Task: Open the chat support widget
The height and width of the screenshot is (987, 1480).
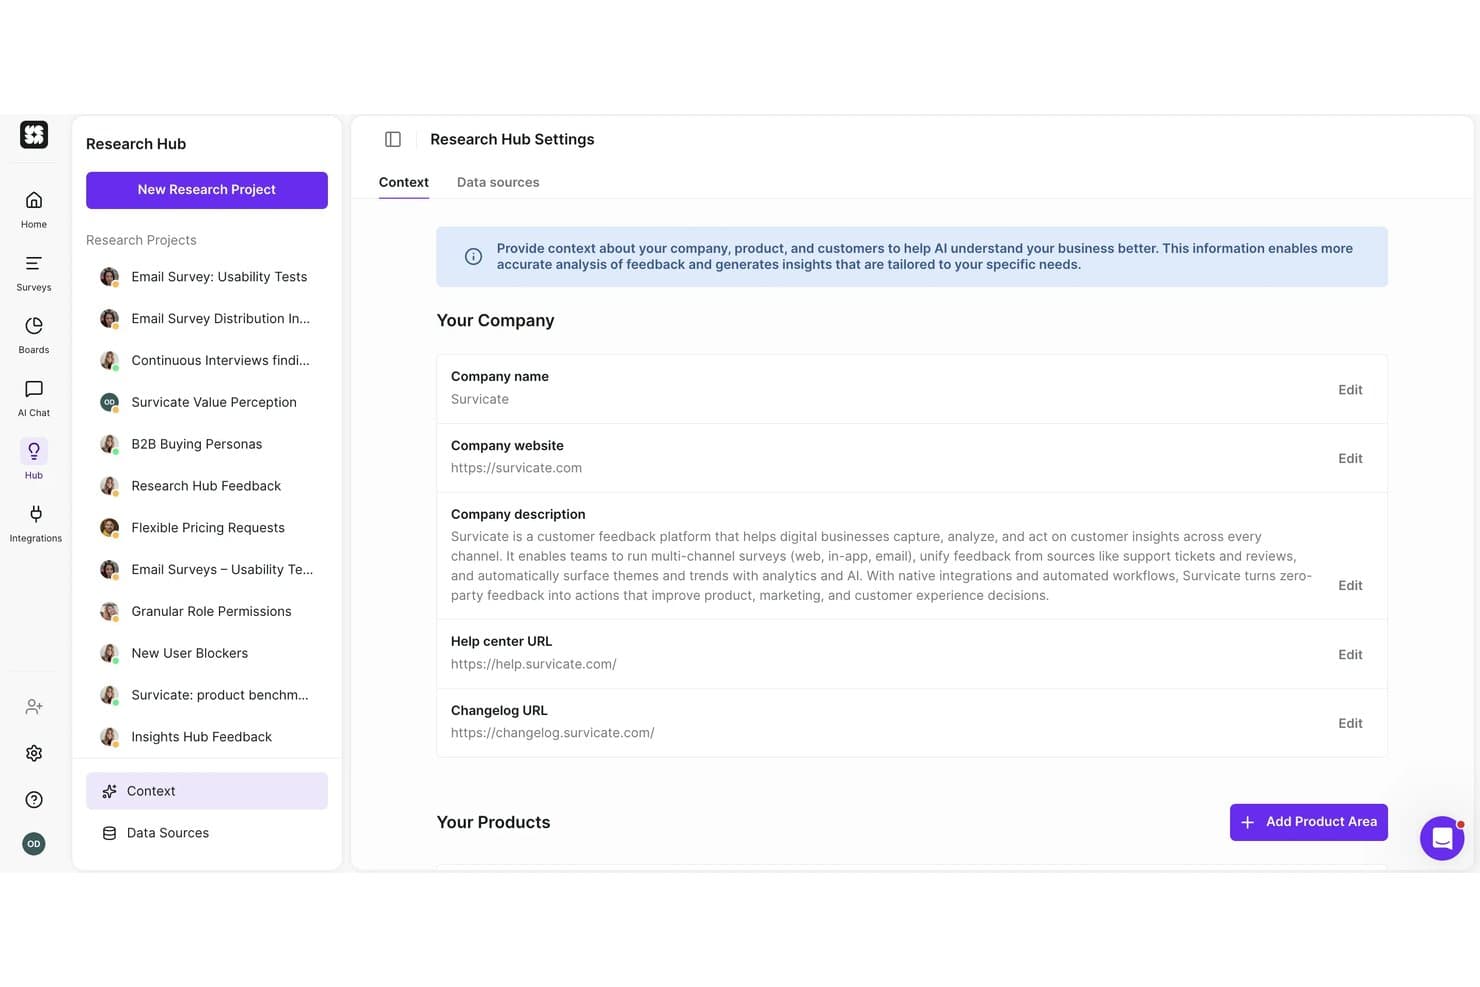Action: click(1442, 839)
